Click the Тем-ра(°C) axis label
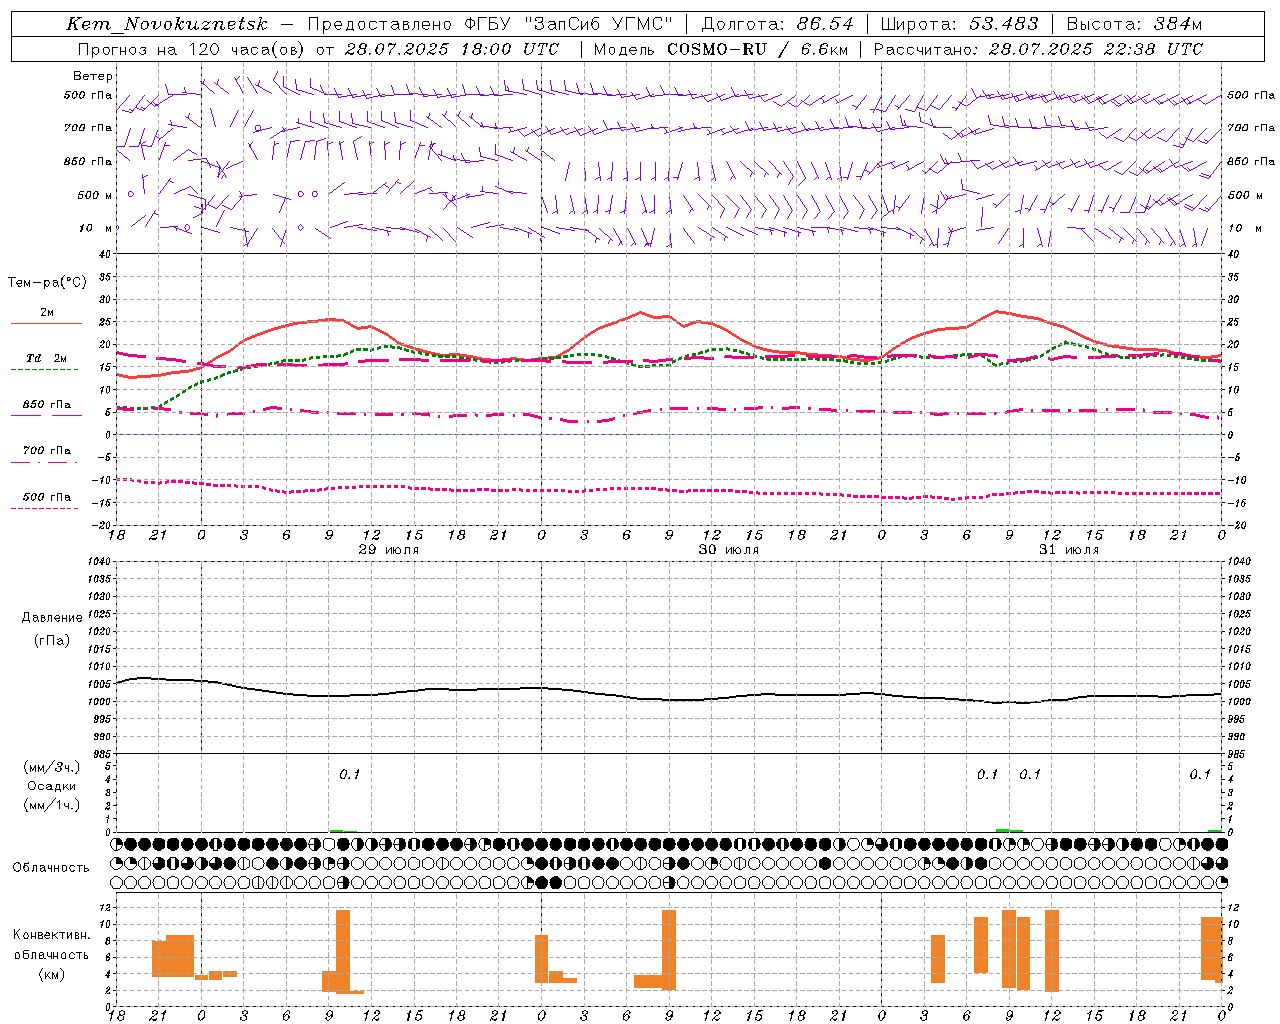Viewport: 1280px width, 1024px height. (x=47, y=283)
